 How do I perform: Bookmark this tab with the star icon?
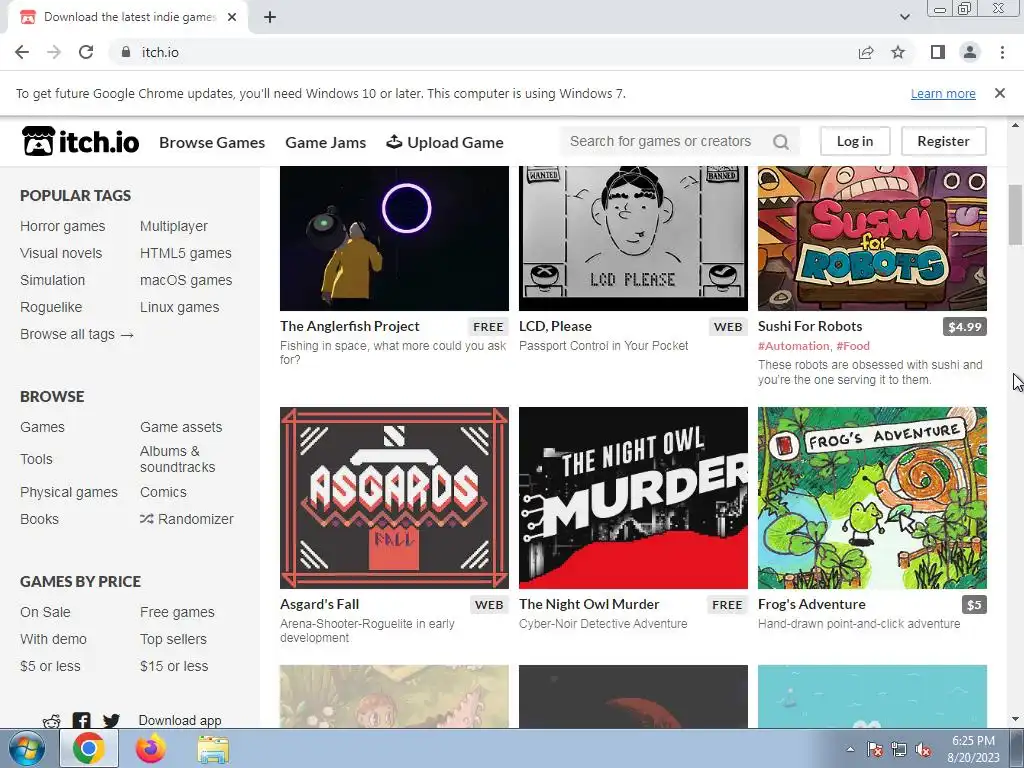(x=898, y=52)
